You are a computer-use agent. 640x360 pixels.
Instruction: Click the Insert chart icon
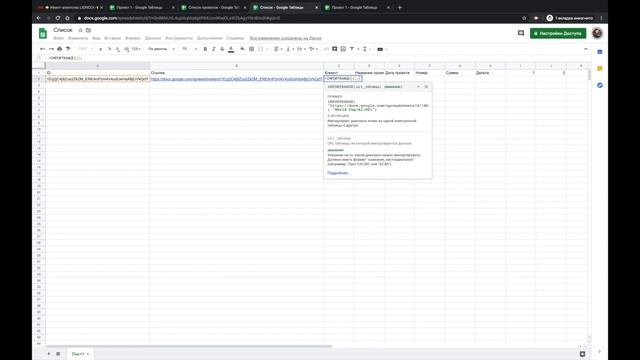click(x=343, y=49)
